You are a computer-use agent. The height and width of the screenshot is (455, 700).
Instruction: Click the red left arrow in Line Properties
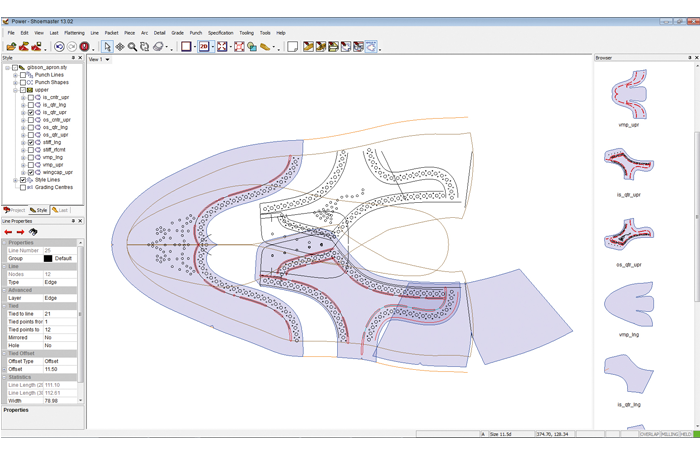(9, 232)
